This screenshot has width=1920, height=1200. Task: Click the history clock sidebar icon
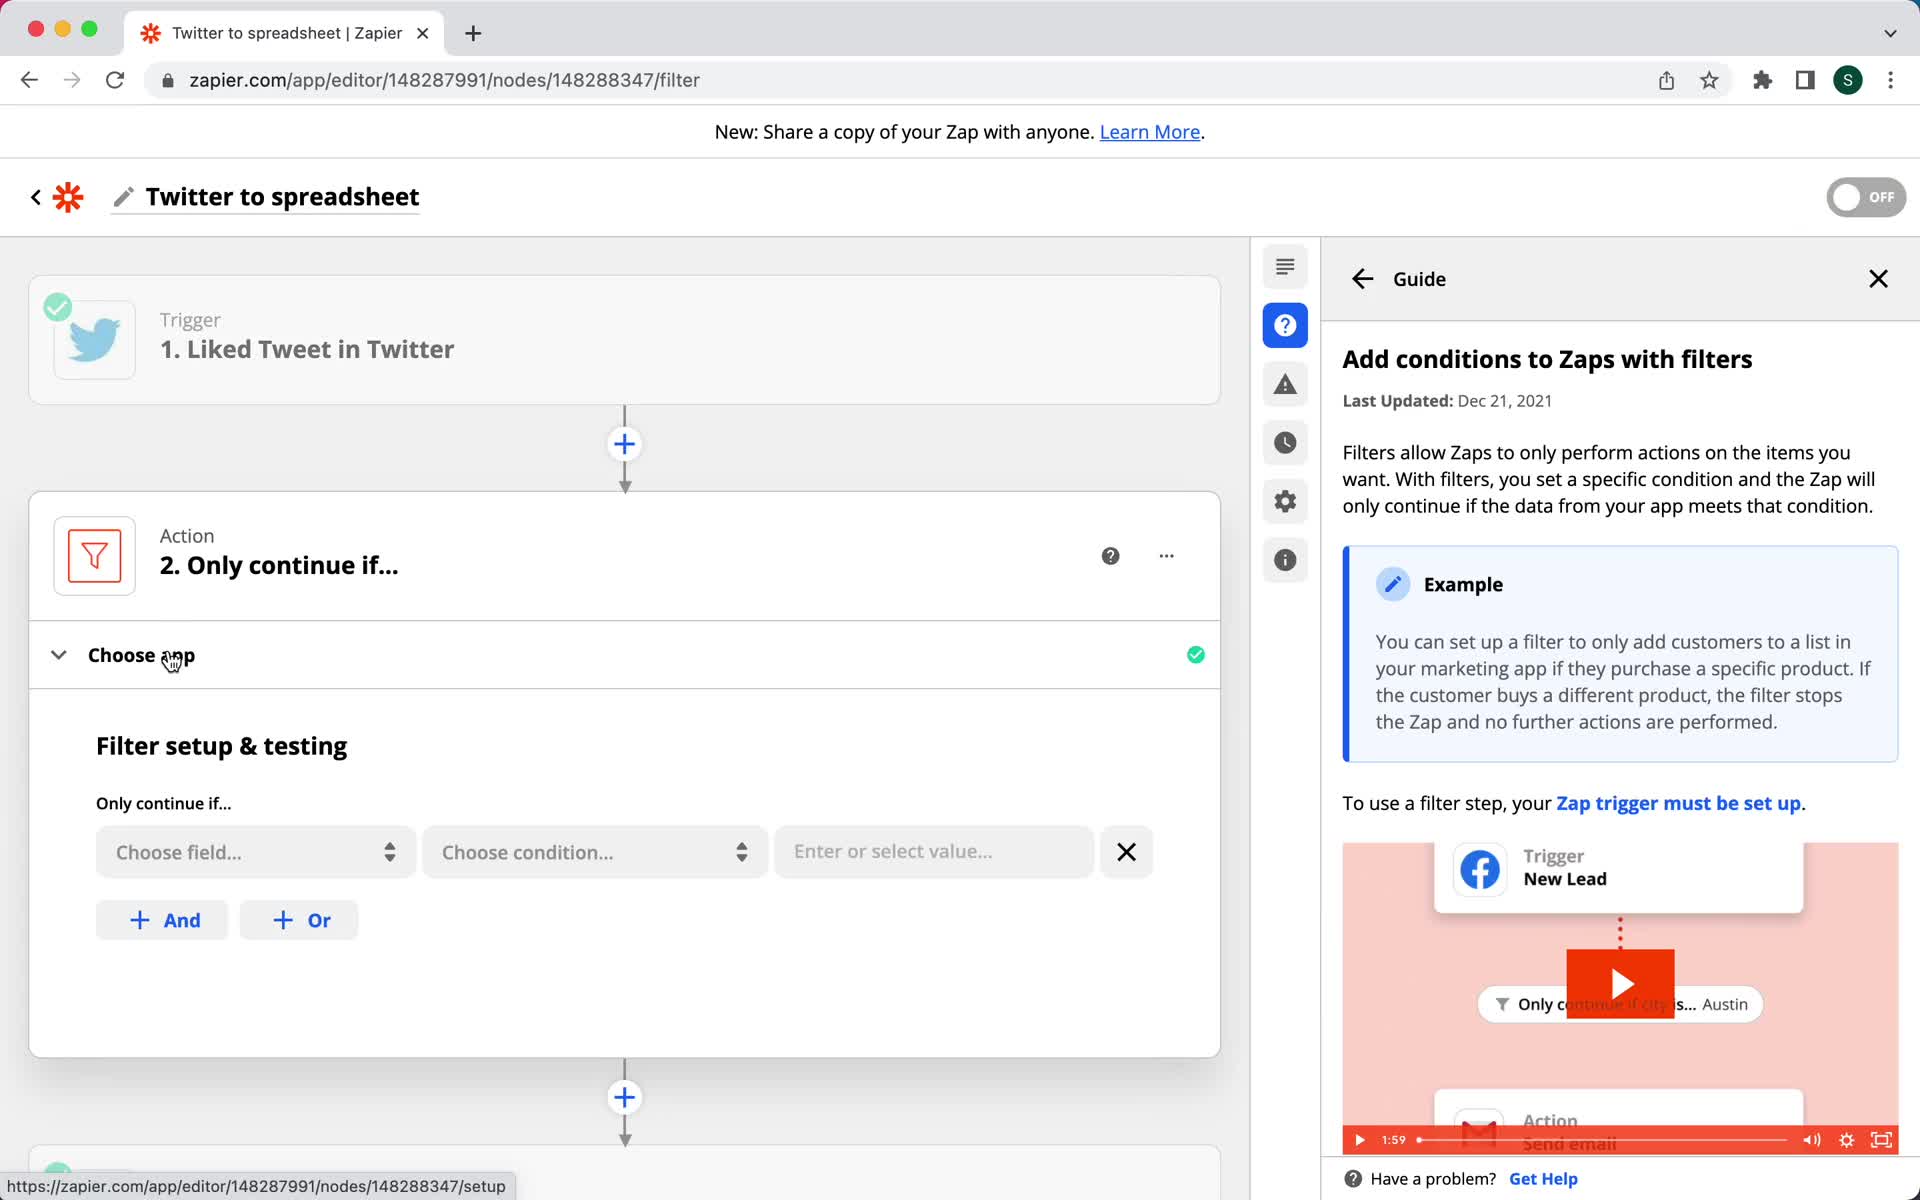(x=1284, y=442)
